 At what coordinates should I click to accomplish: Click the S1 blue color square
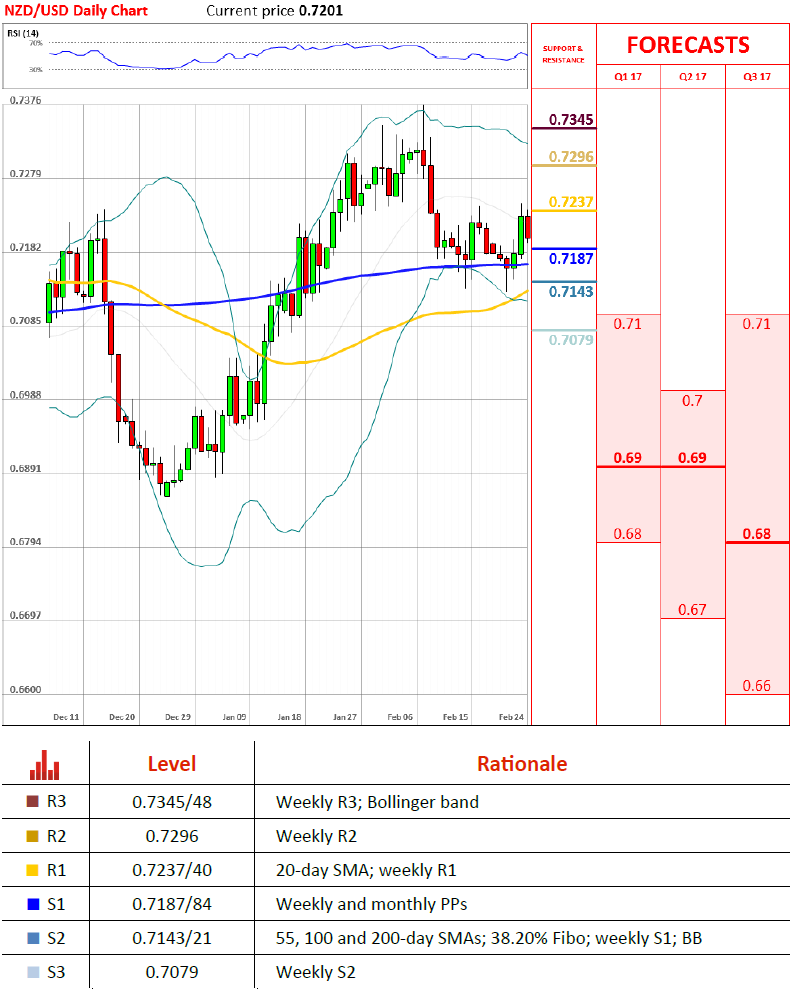33,904
